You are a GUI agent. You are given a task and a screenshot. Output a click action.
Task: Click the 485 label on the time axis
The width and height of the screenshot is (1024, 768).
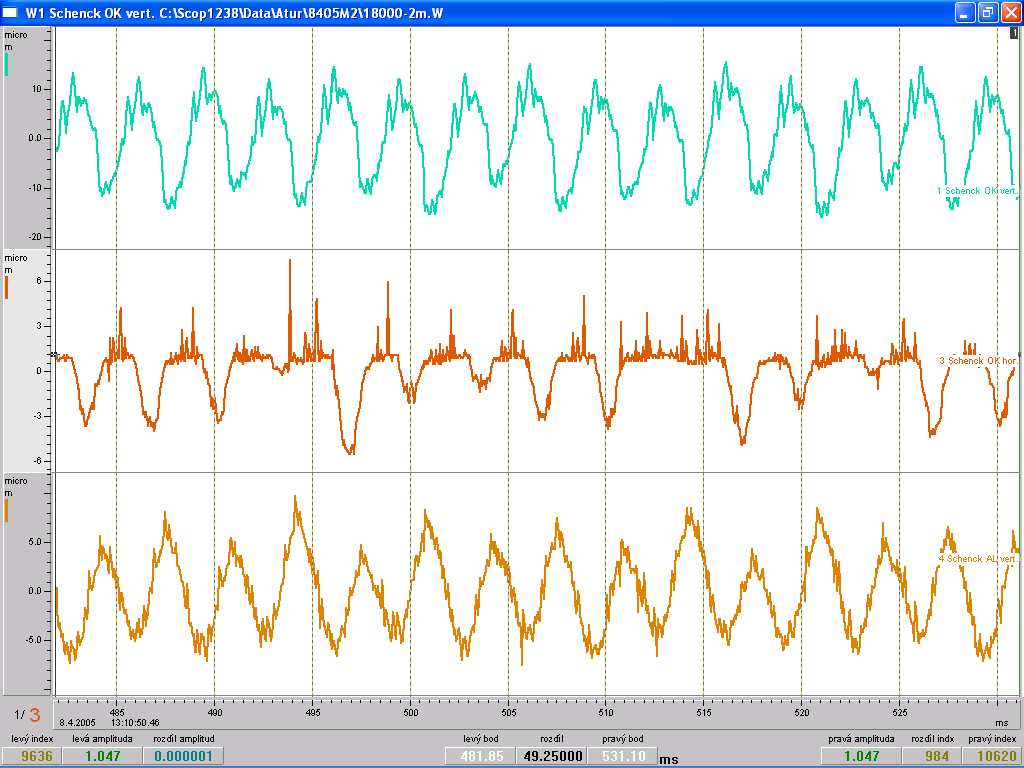[117, 712]
